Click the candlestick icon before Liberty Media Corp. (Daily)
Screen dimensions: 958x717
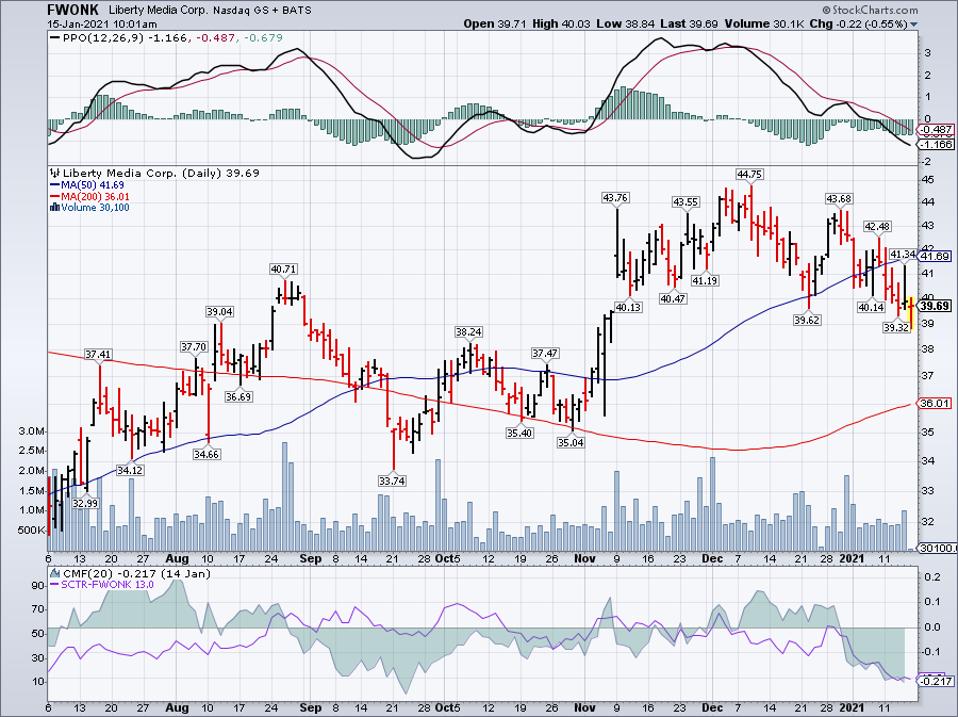point(54,173)
